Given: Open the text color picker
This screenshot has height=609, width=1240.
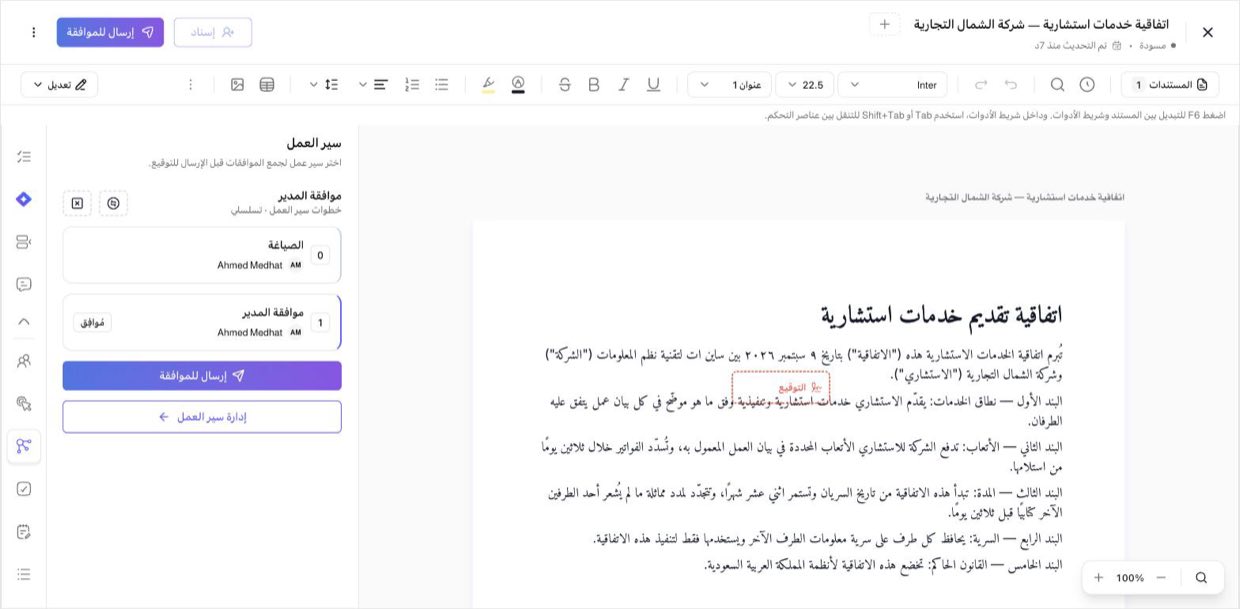Looking at the screenshot, I should coord(518,85).
